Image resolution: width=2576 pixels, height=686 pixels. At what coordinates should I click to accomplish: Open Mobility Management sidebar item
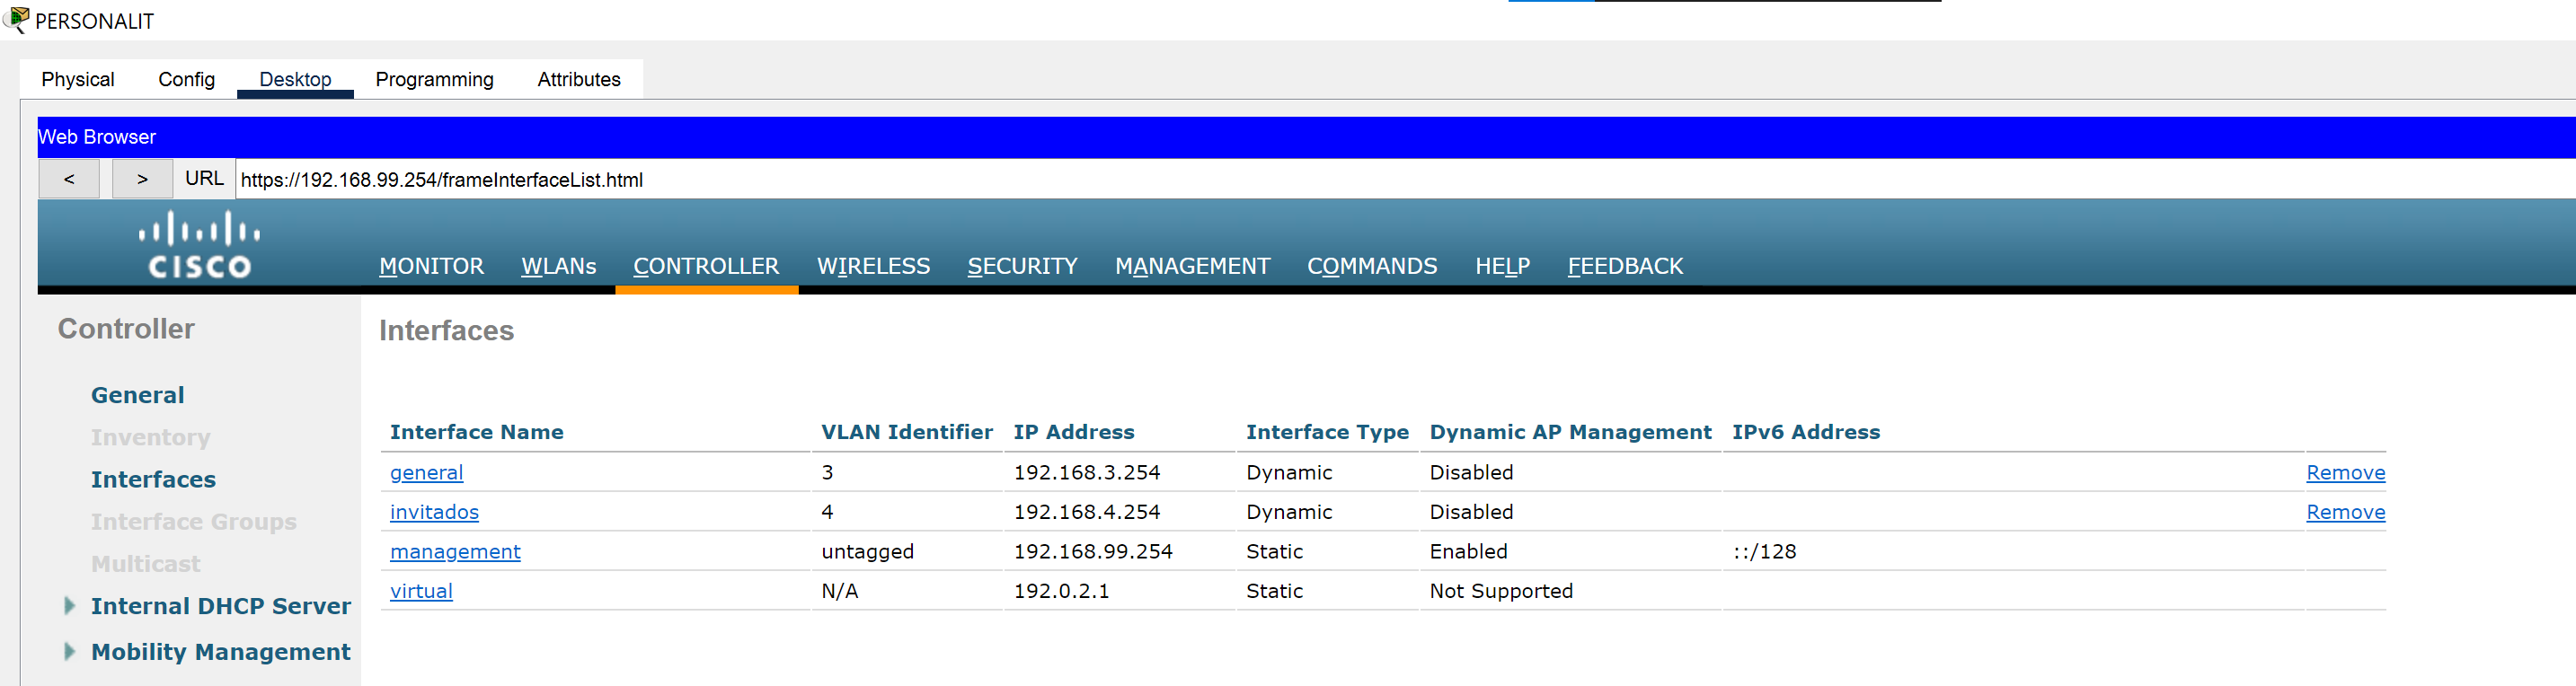[x=221, y=652]
